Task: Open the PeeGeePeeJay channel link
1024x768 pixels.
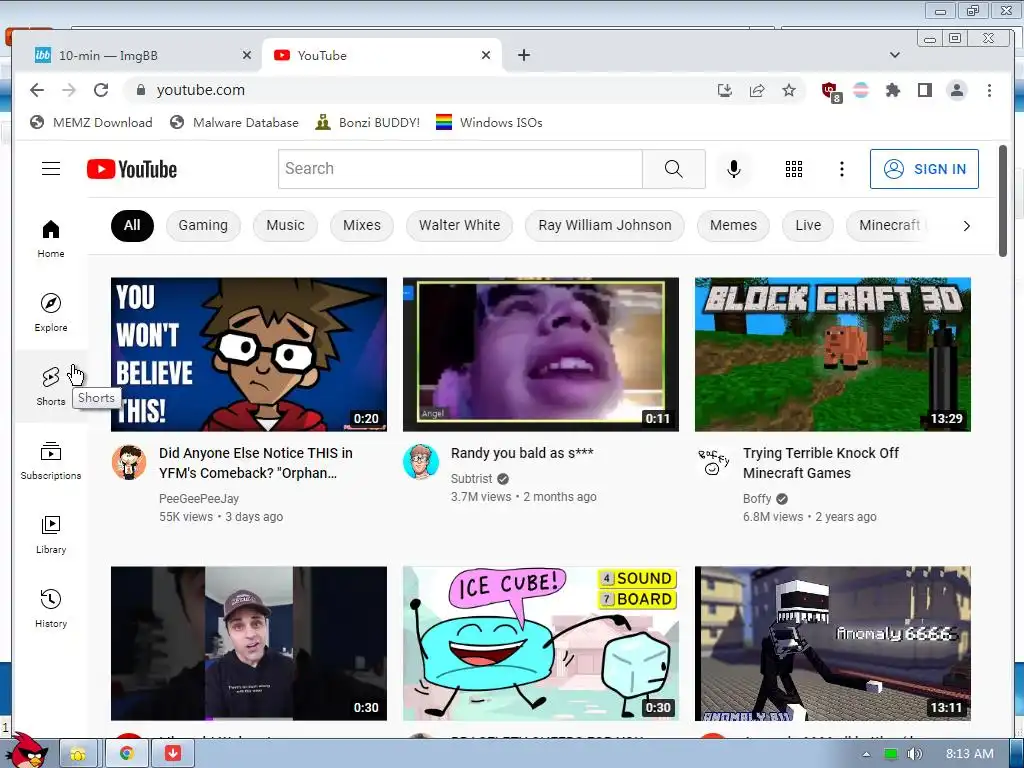Action: 199,498
